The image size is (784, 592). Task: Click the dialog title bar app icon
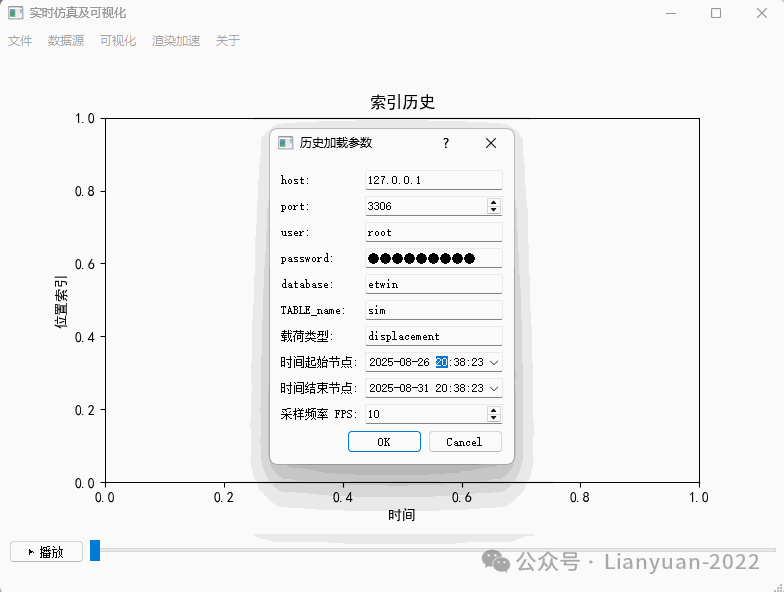(x=285, y=143)
